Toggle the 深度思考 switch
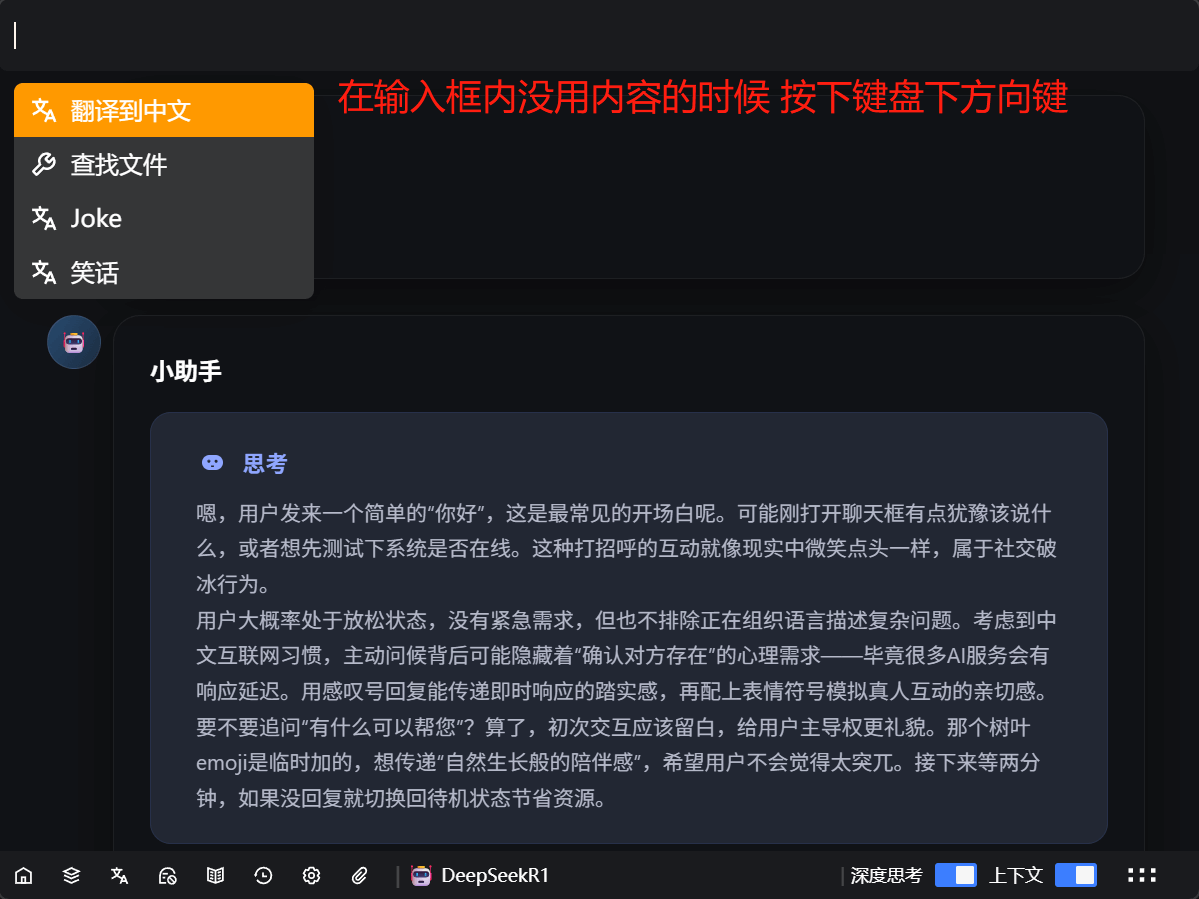The width and height of the screenshot is (1199, 899). [x=955, y=876]
